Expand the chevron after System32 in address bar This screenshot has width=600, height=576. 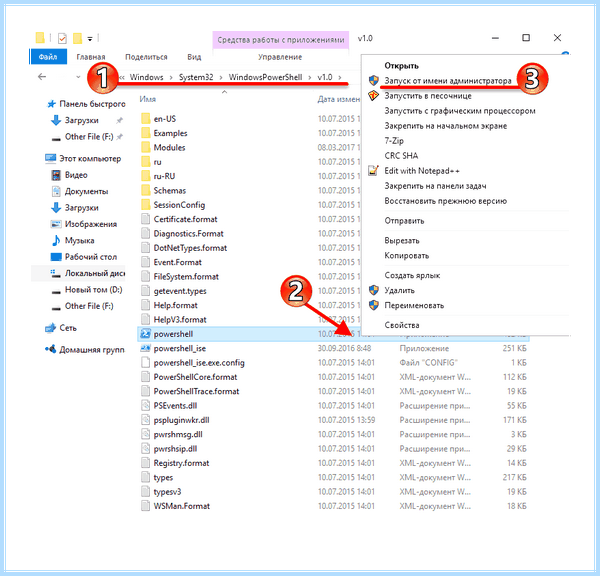click(221, 77)
